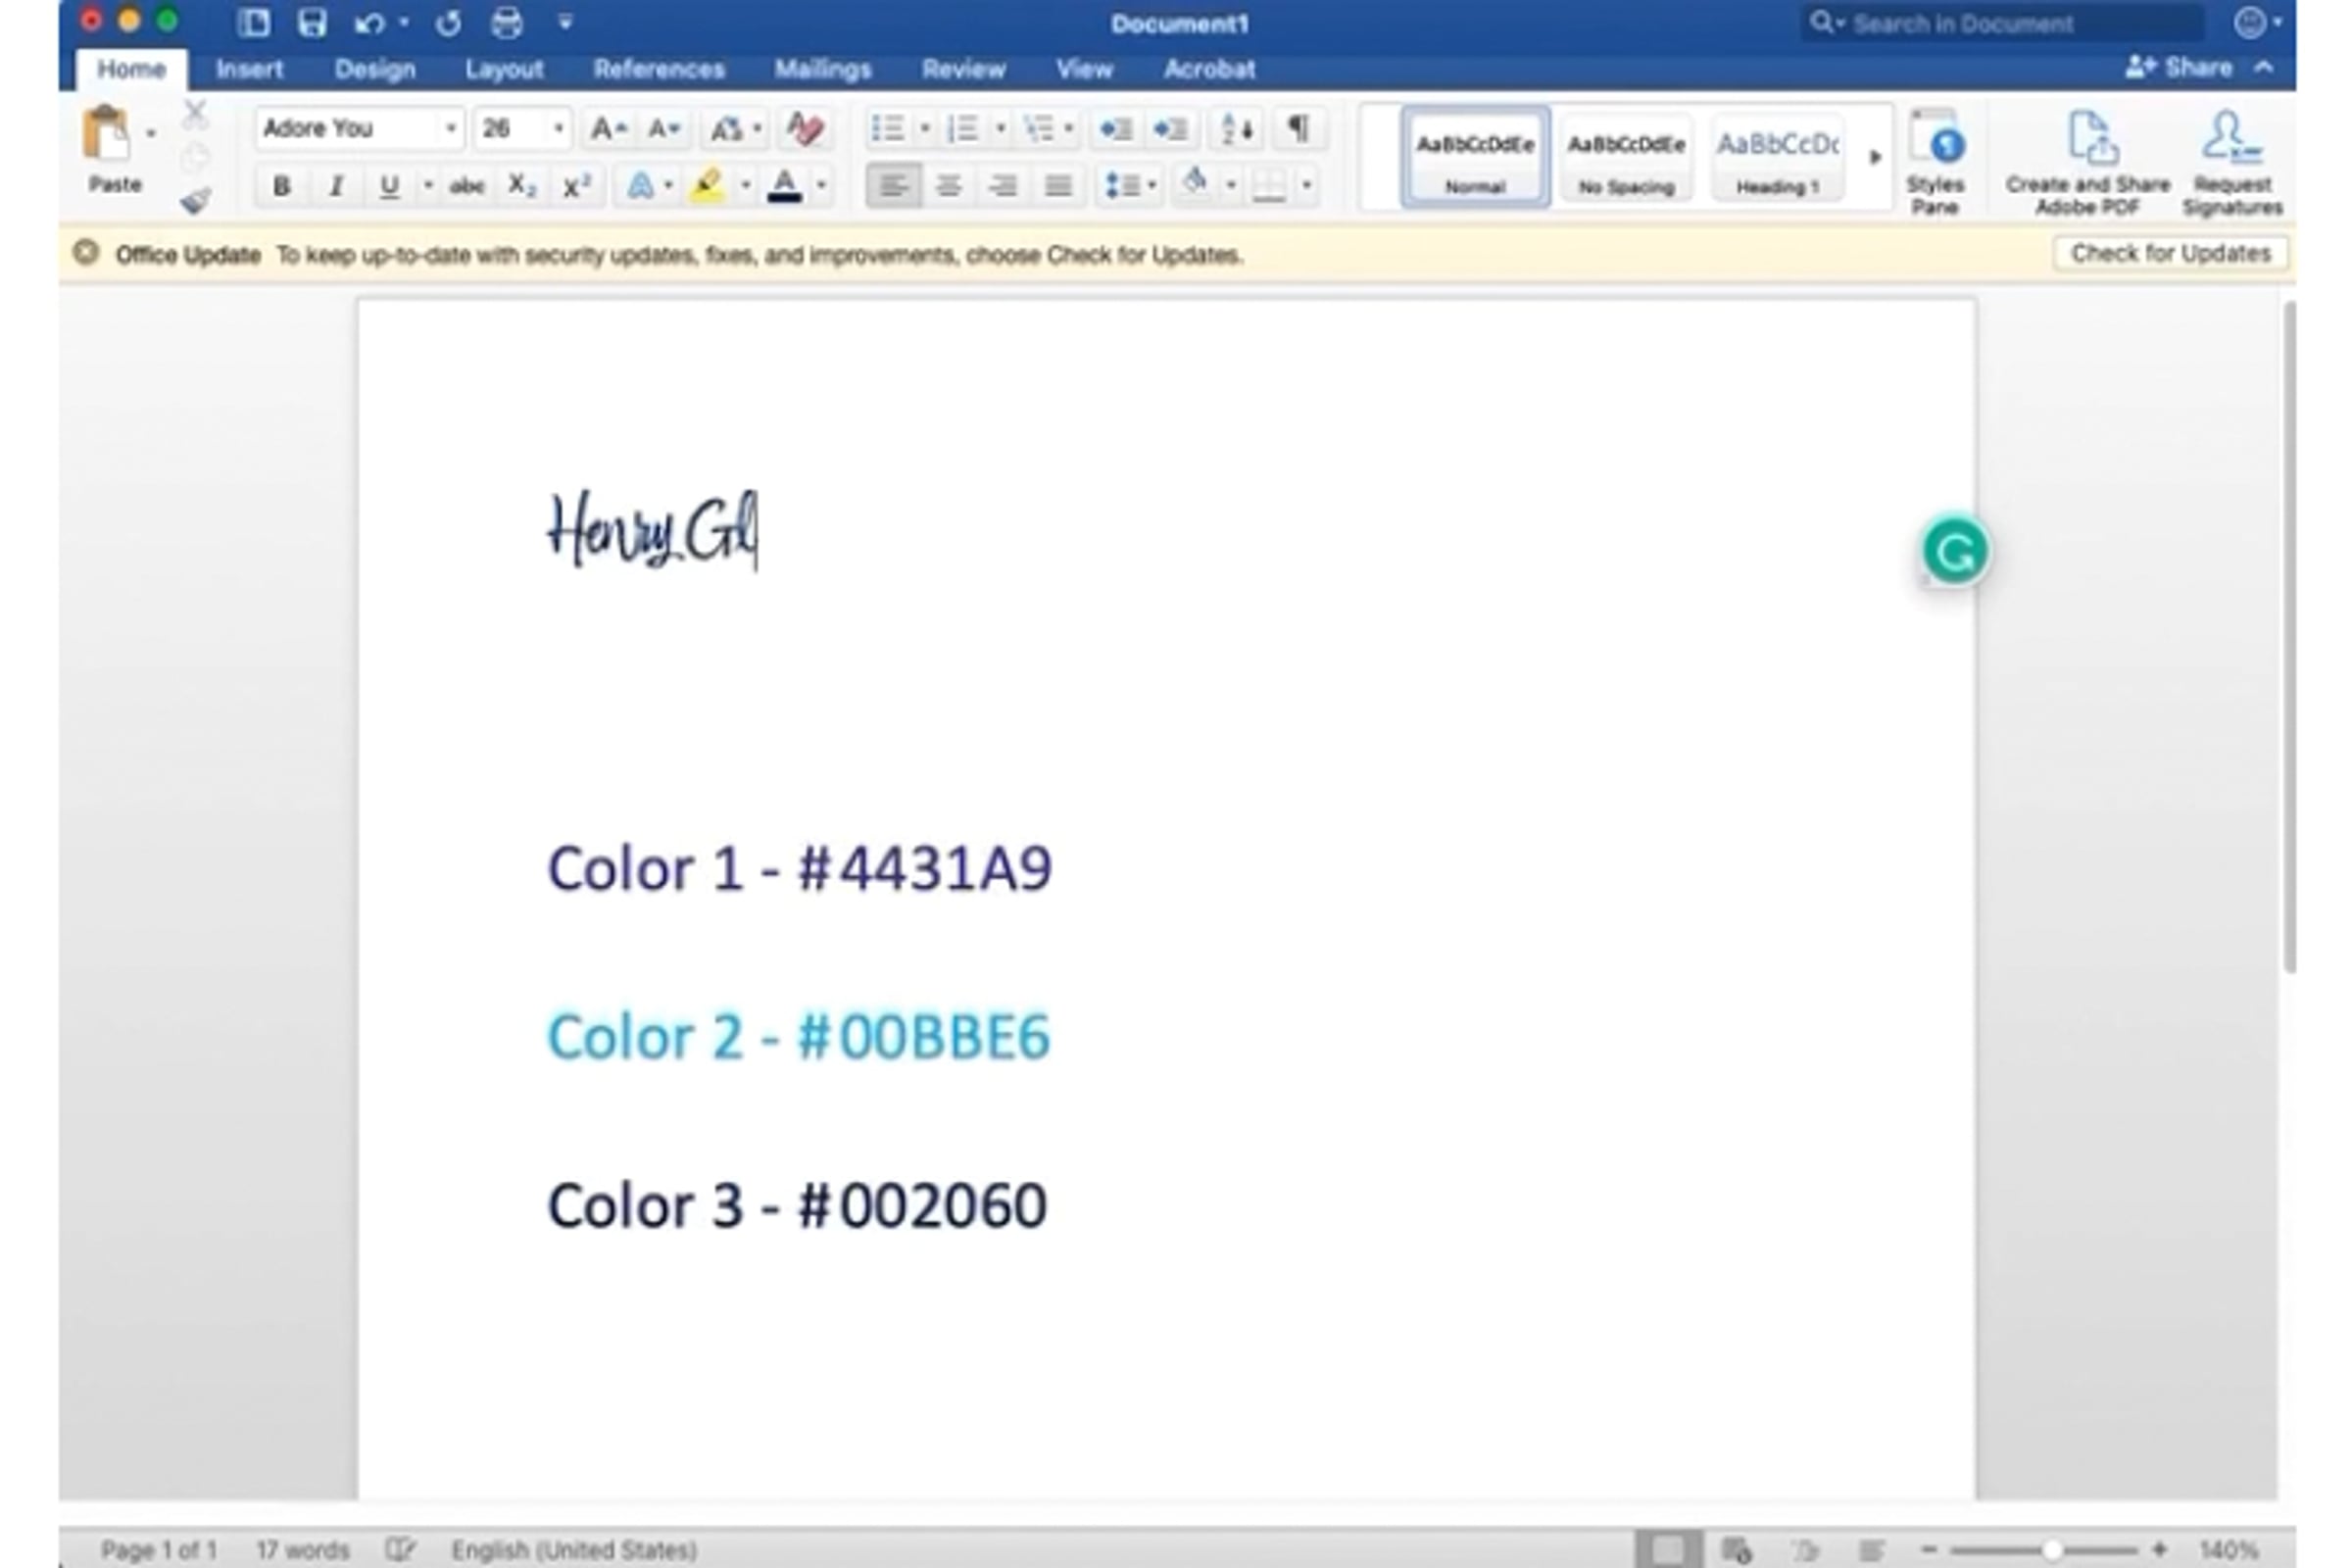This screenshot has height=1568, width=2352.
Task: Apply the Normal style
Action: pyautogui.click(x=1475, y=158)
